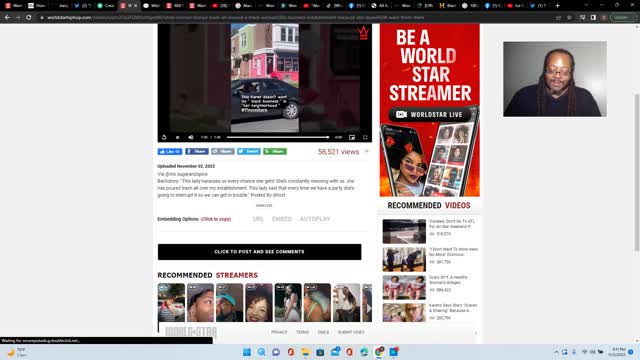Open the PRIVACY footer link

(279, 332)
